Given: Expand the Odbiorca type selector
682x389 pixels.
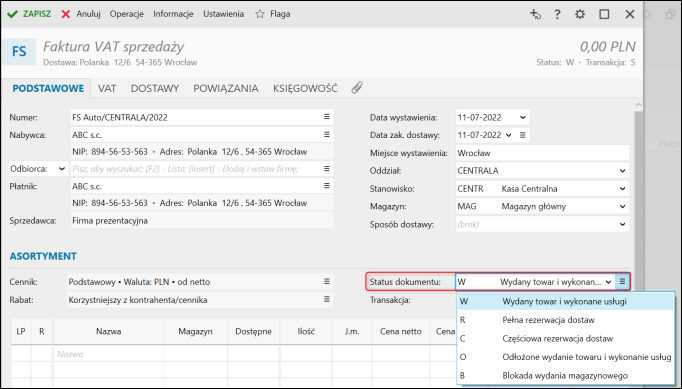Looking at the screenshot, I should 62,168.
